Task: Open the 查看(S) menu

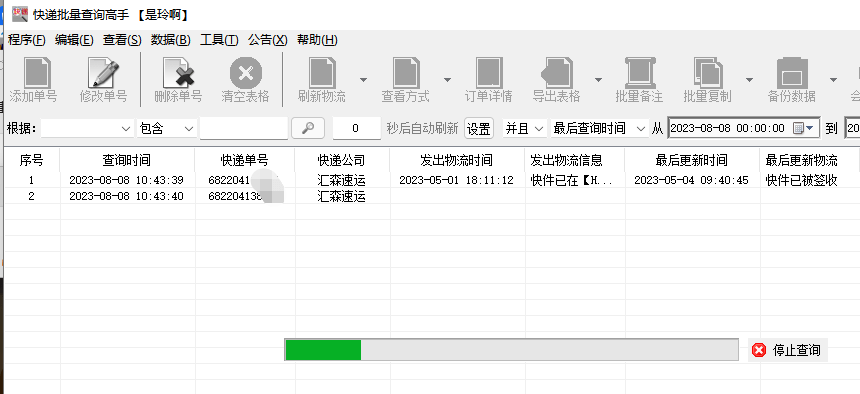Action: tap(122, 40)
